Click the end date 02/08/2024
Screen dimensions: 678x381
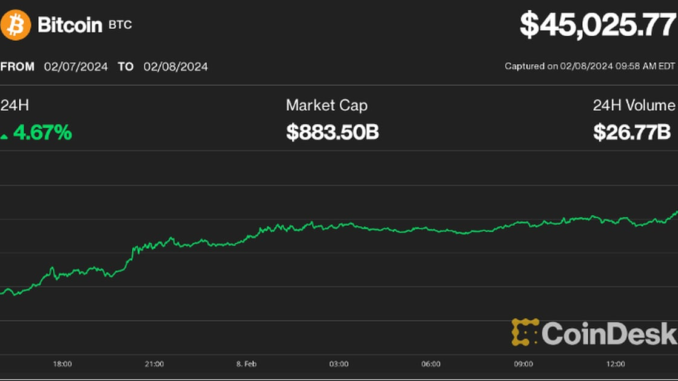click(x=176, y=67)
